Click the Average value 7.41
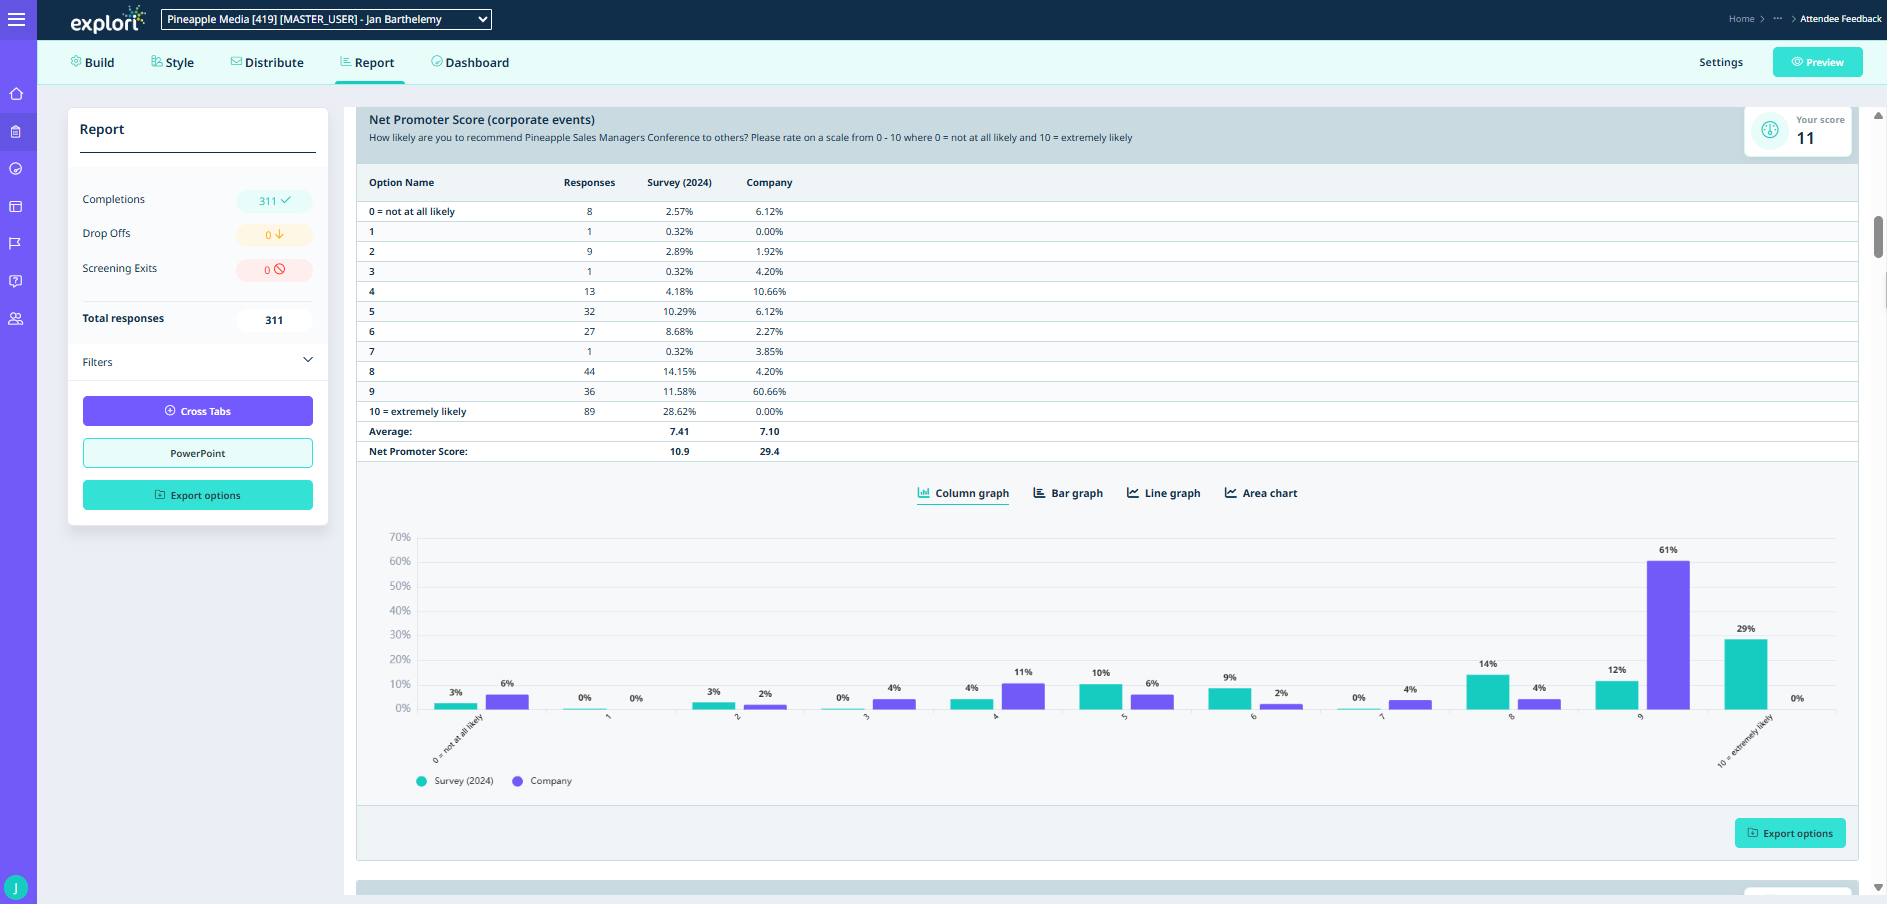The width and height of the screenshot is (1887, 904). coord(679,432)
